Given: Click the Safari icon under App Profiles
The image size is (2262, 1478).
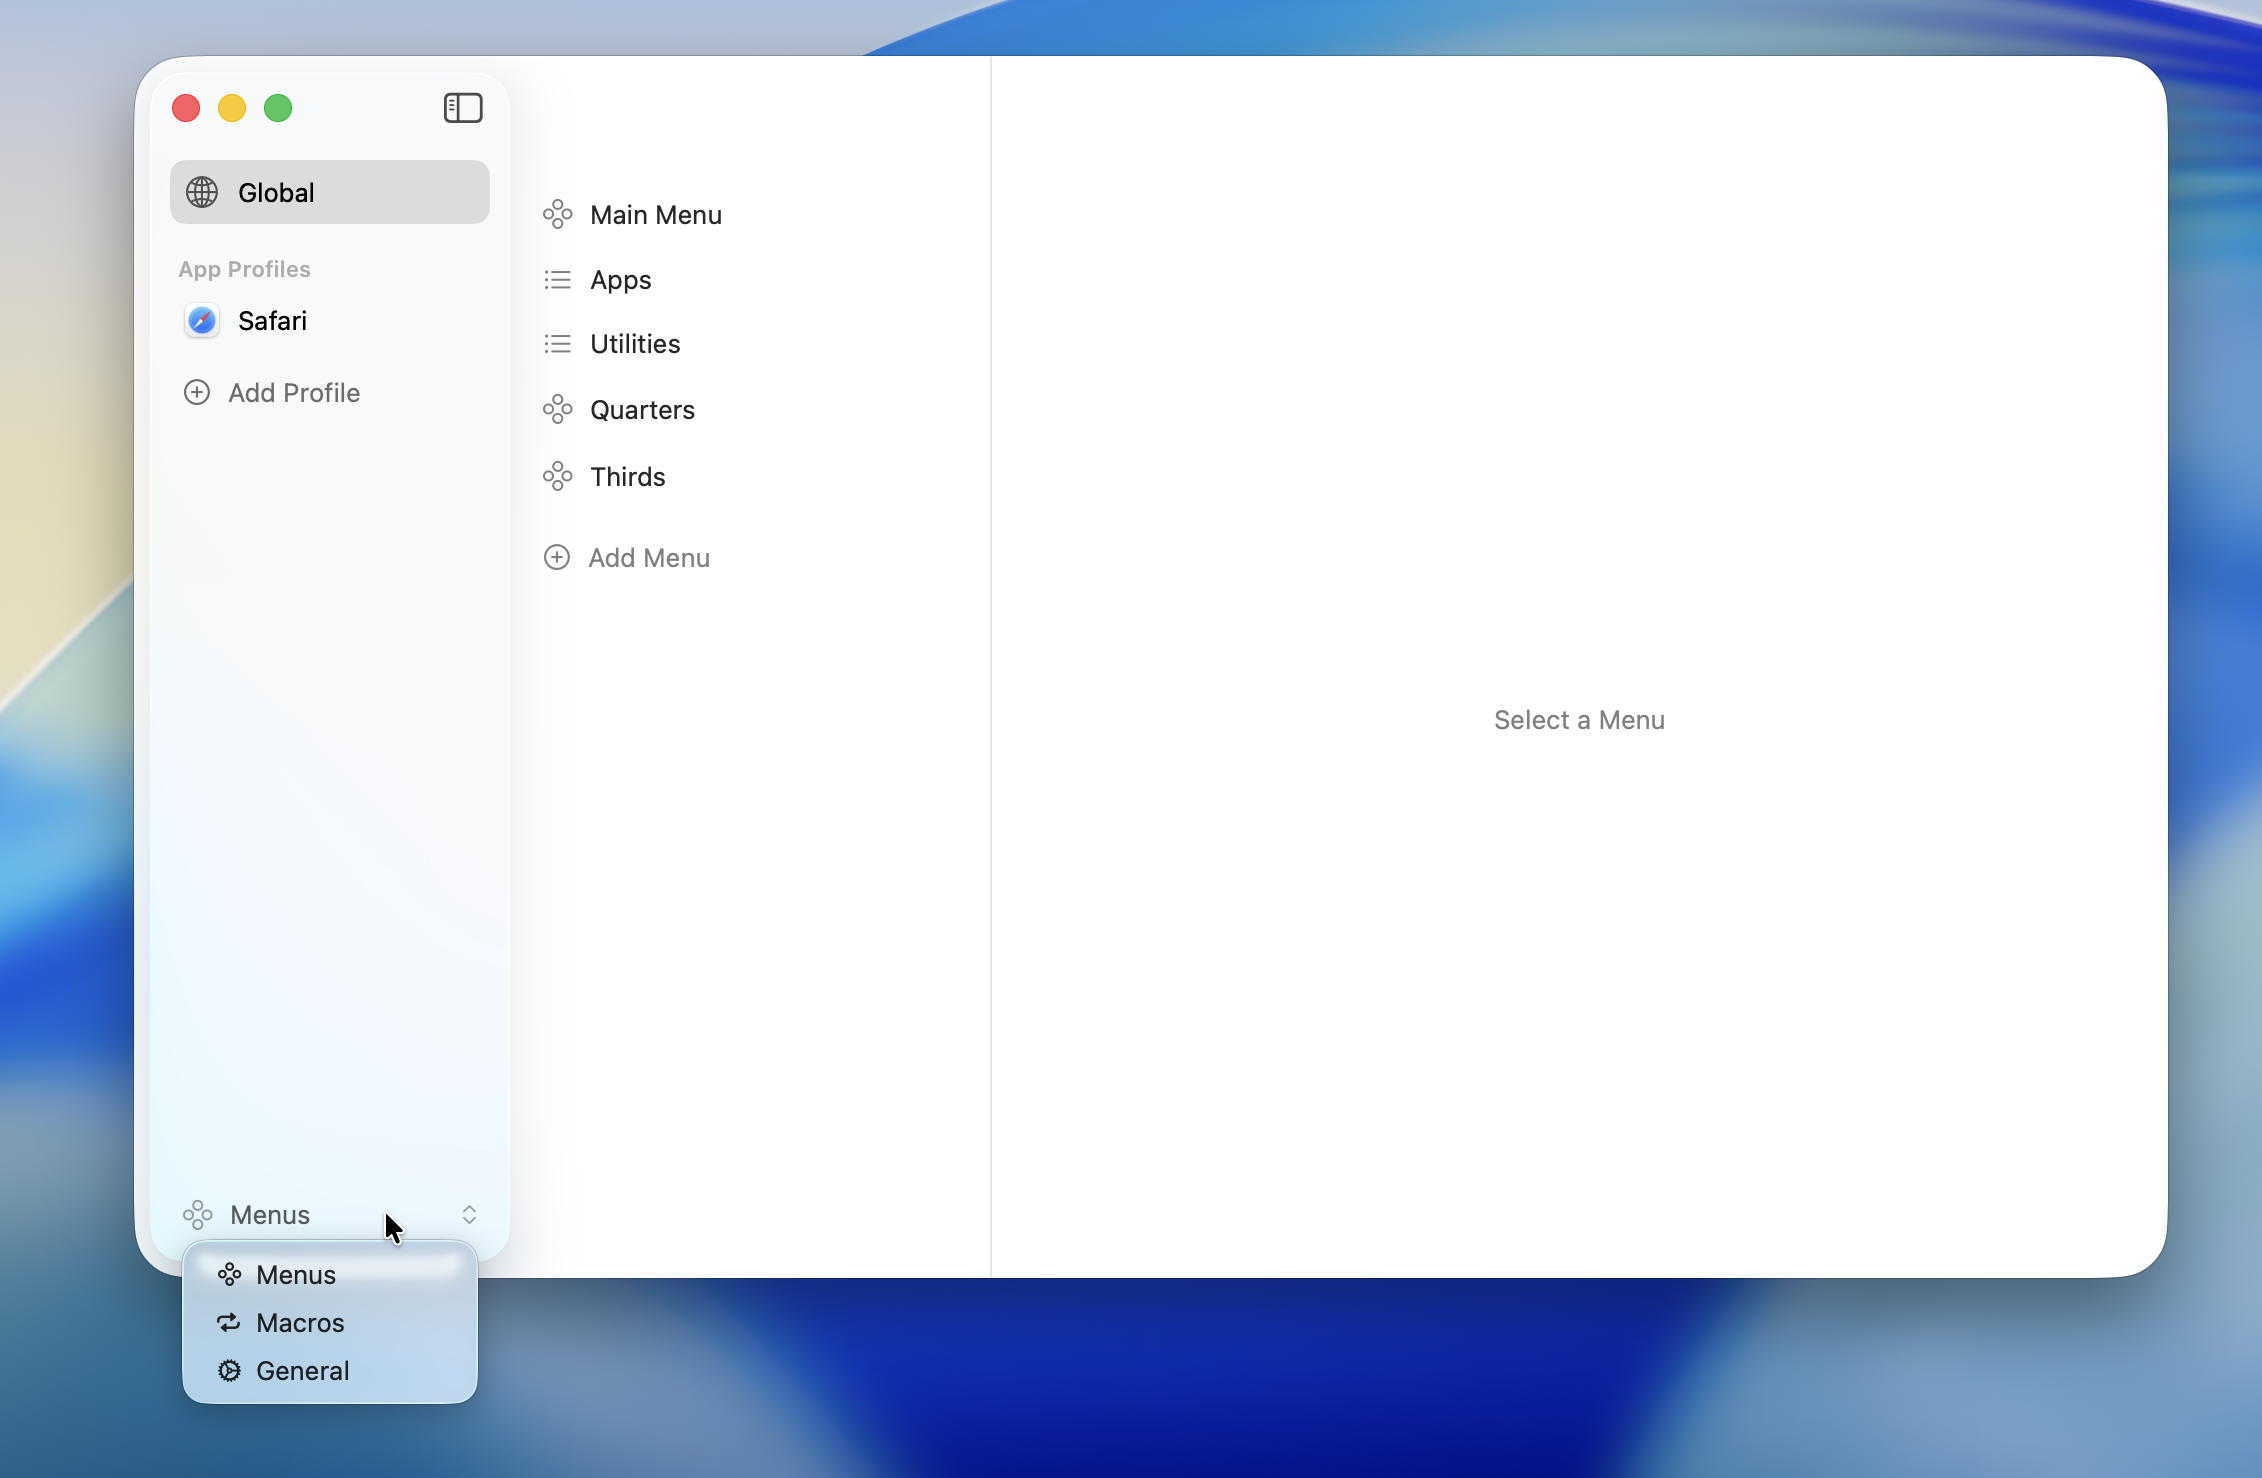Looking at the screenshot, I should coord(202,321).
